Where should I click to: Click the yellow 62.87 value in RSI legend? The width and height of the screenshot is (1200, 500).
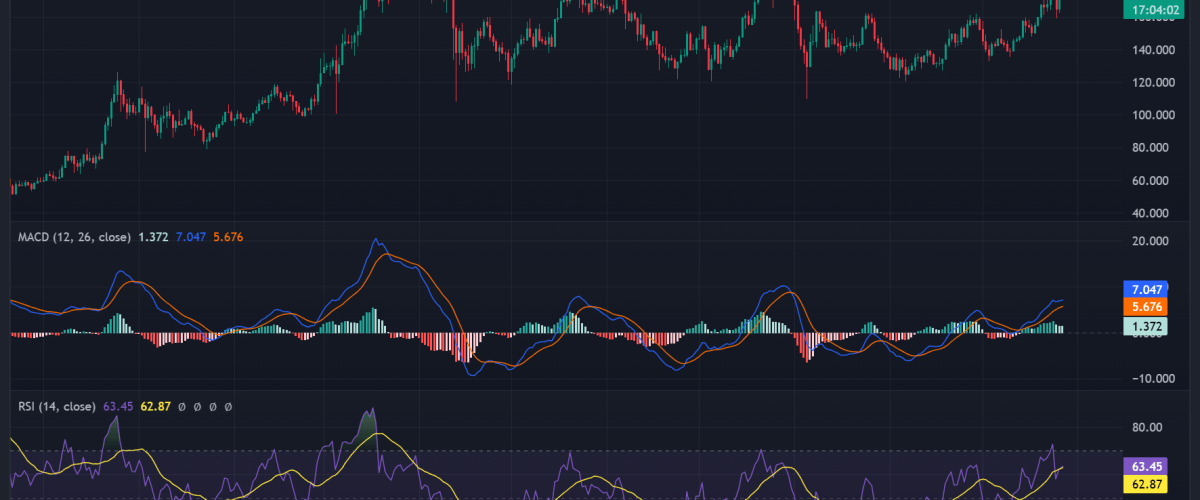coord(156,407)
